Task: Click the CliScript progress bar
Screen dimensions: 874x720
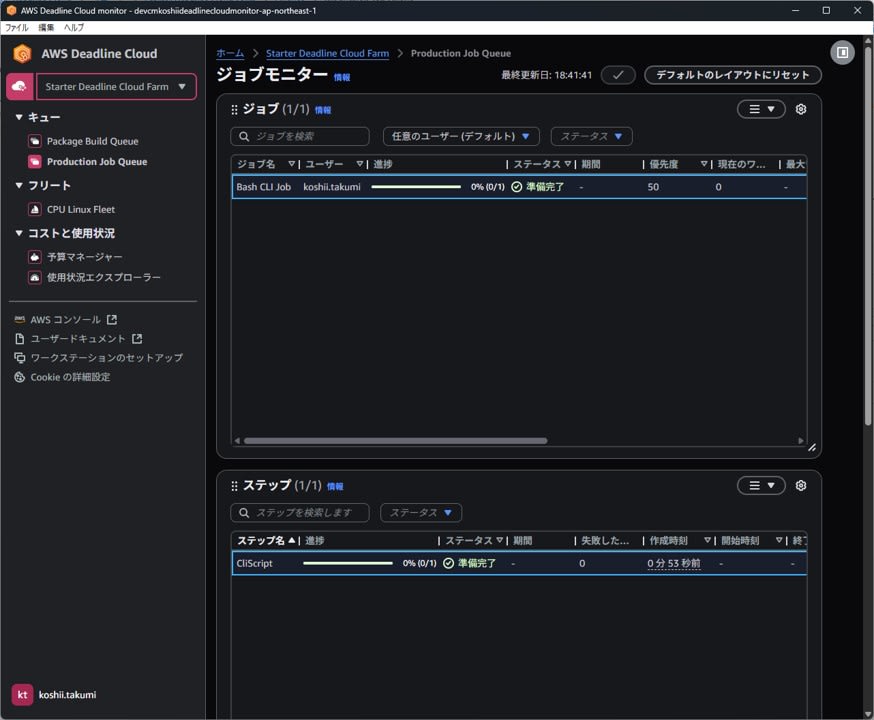Action: [348, 563]
